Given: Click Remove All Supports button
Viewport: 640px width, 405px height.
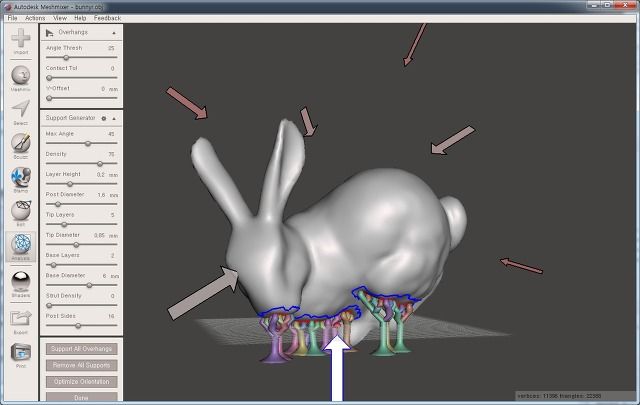Looking at the screenshot, I should pos(82,365).
